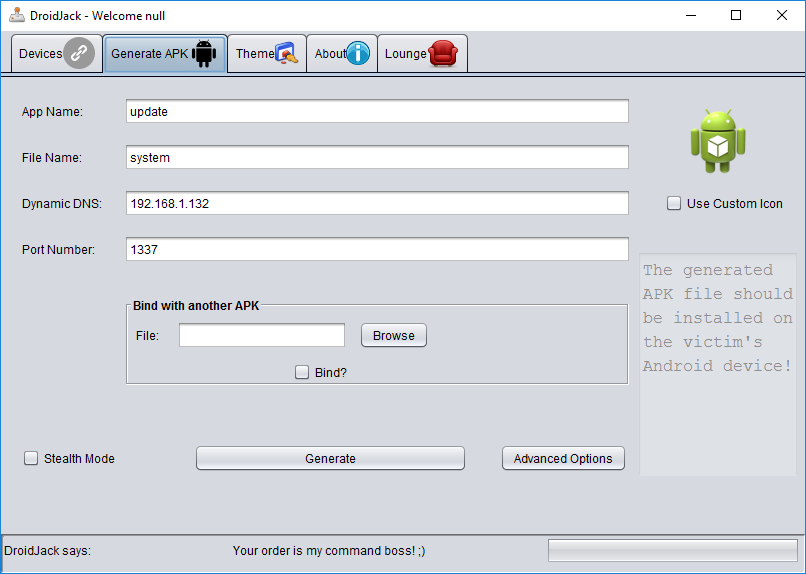
Task: Select the Generate APK tab
Action: pos(165,53)
